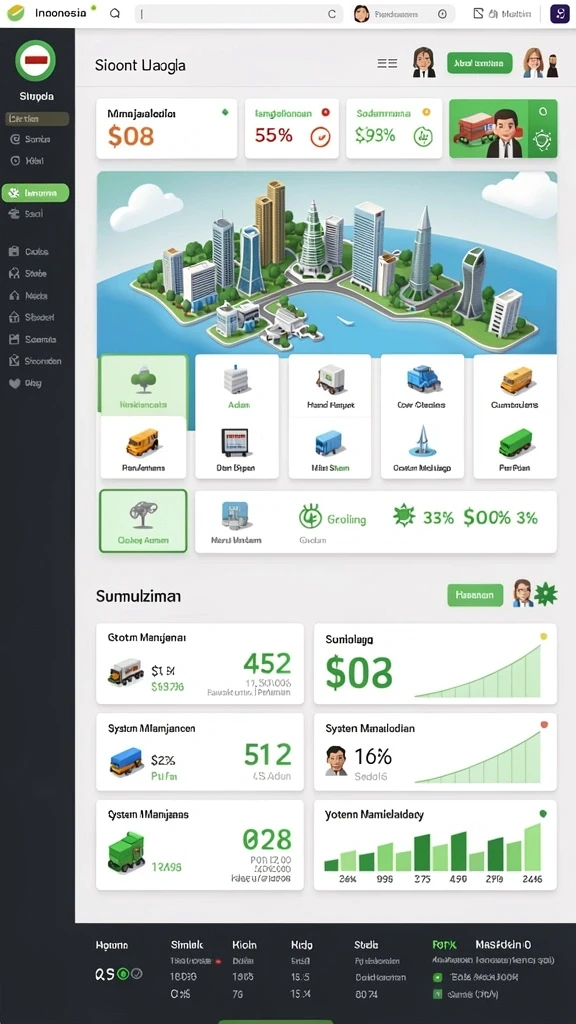This screenshot has width=576, height=1024.
Task: Click the green button in Sumulziman section
Action: [x=475, y=595]
